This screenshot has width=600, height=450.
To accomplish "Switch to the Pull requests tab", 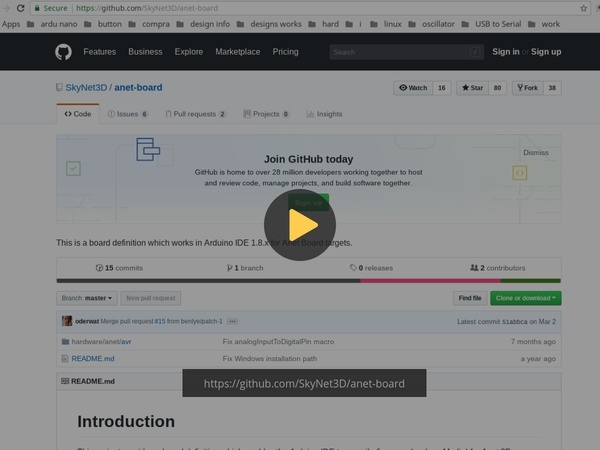I will 196,114.
